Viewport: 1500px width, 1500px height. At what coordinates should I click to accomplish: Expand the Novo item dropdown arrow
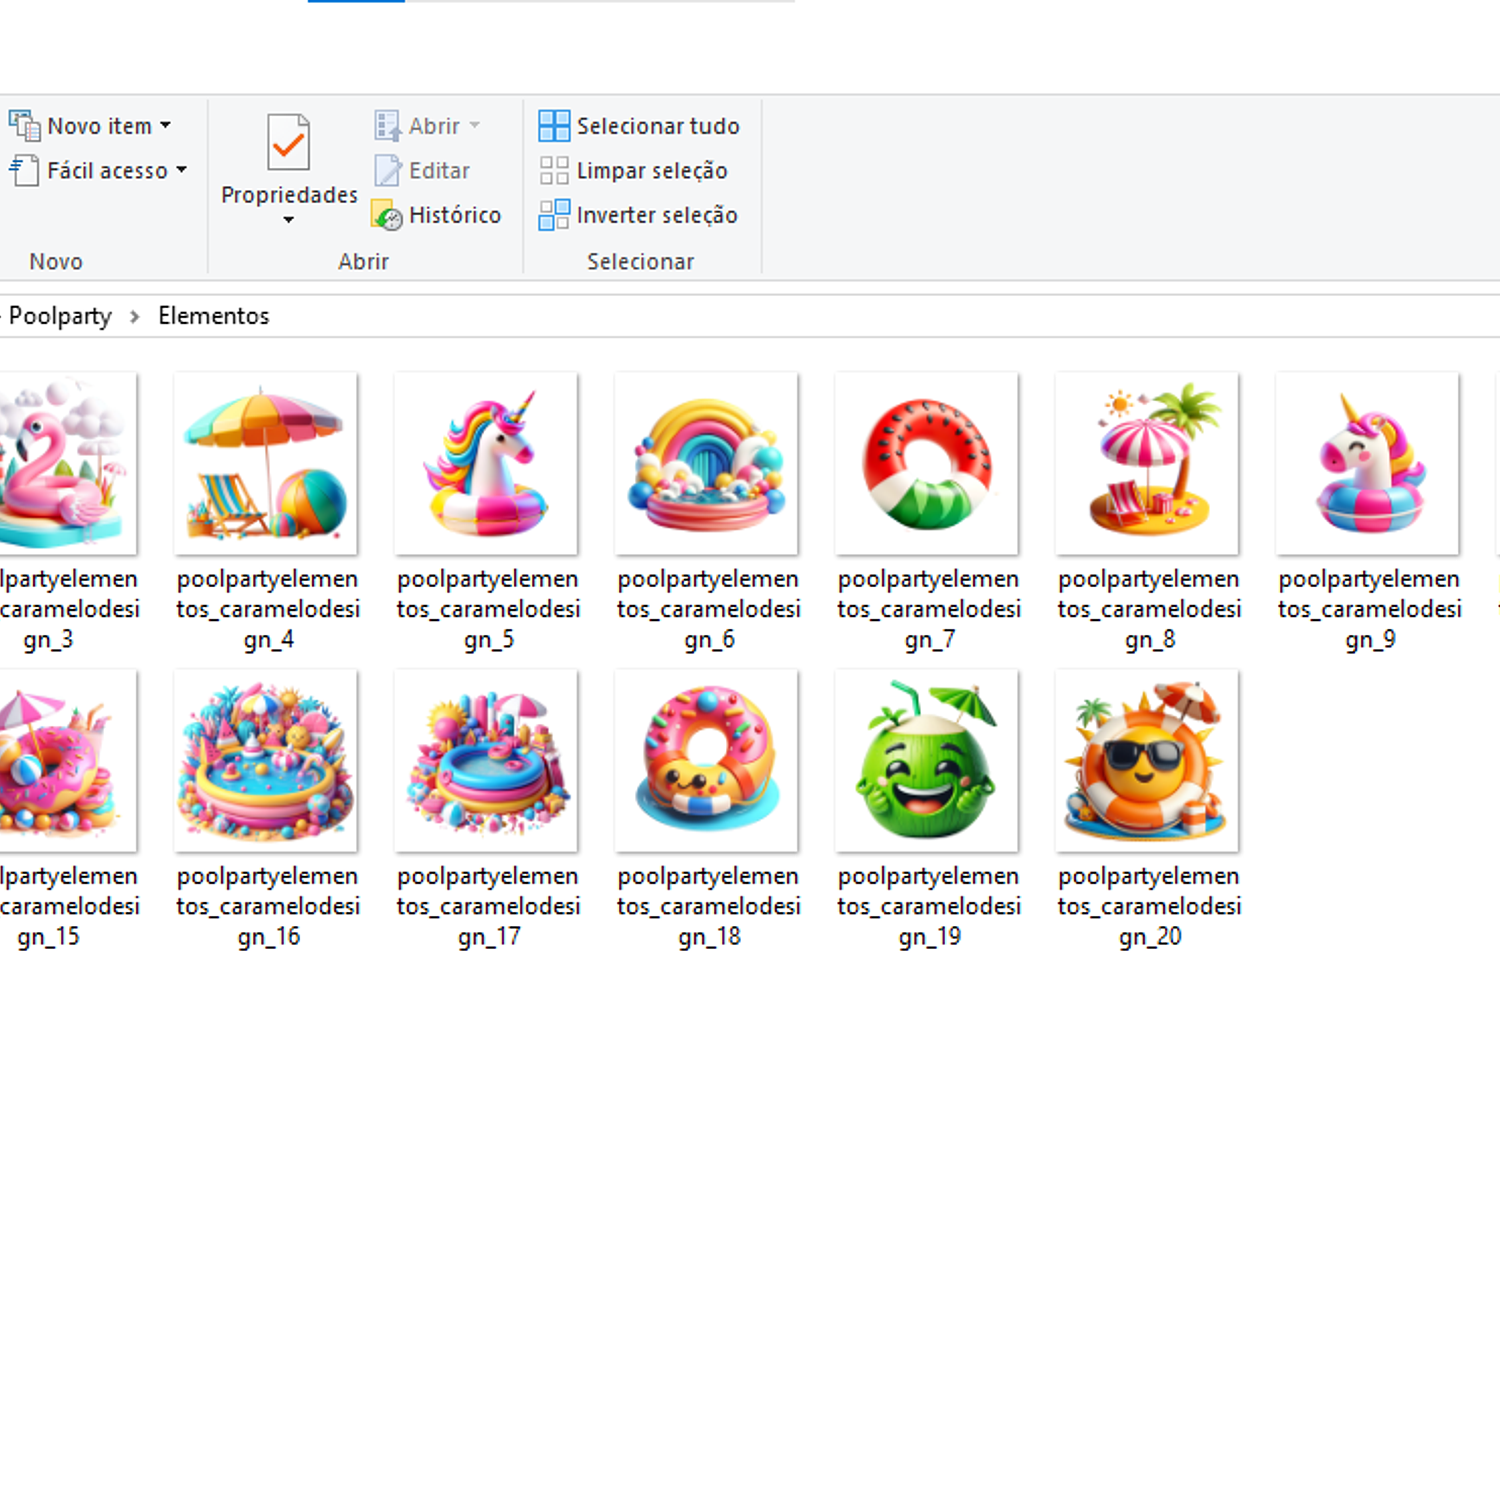pyautogui.click(x=166, y=126)
